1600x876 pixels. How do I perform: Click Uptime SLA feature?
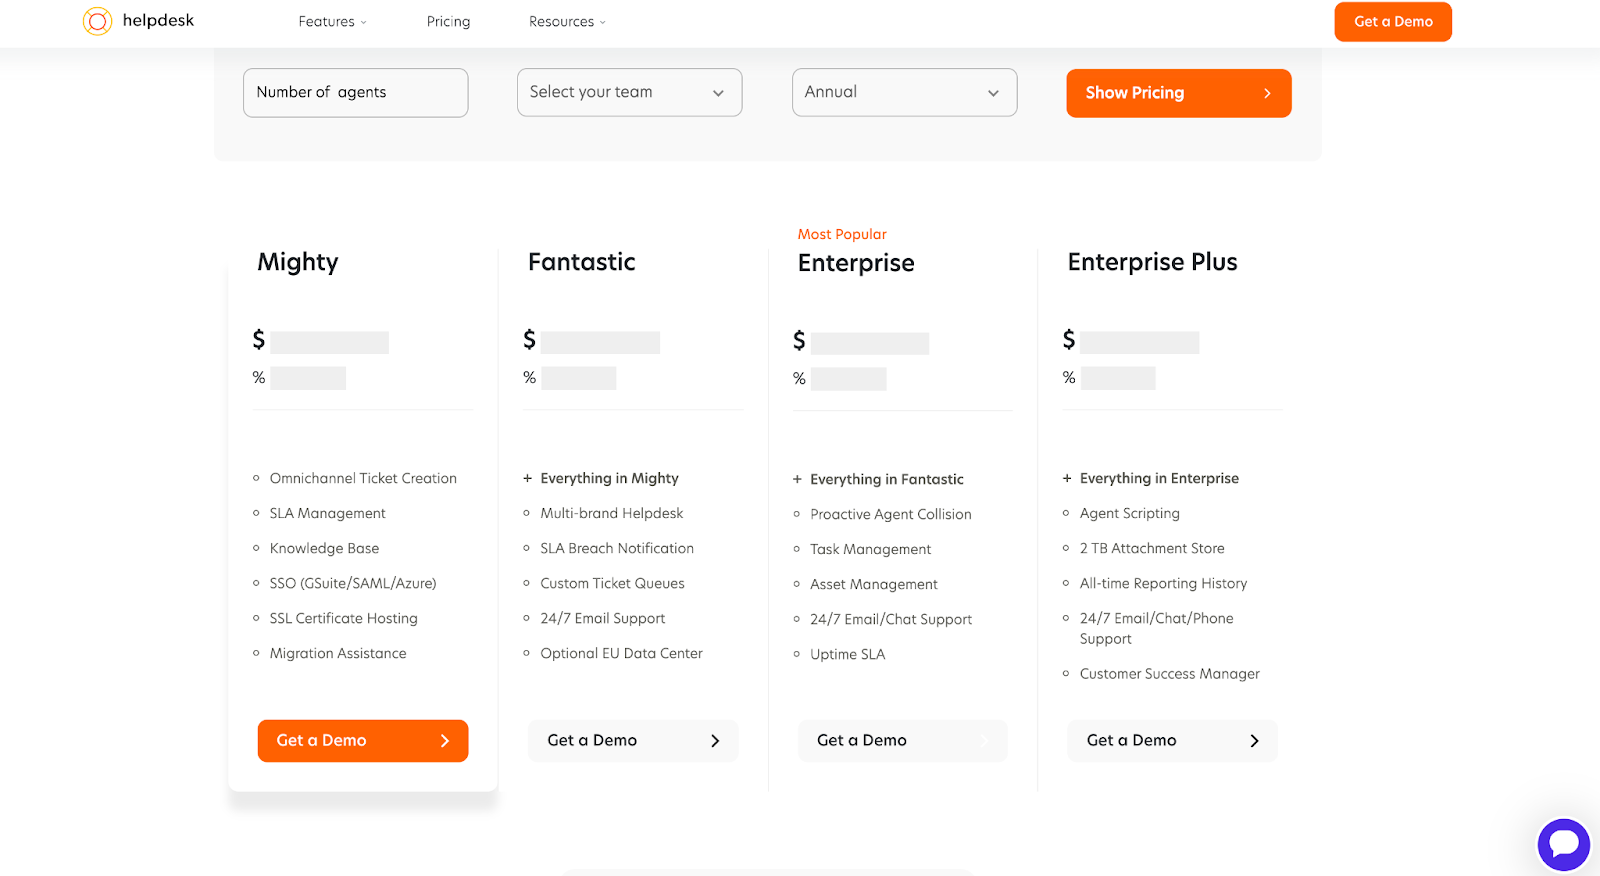pyautogui.click(x=847, y=655)
